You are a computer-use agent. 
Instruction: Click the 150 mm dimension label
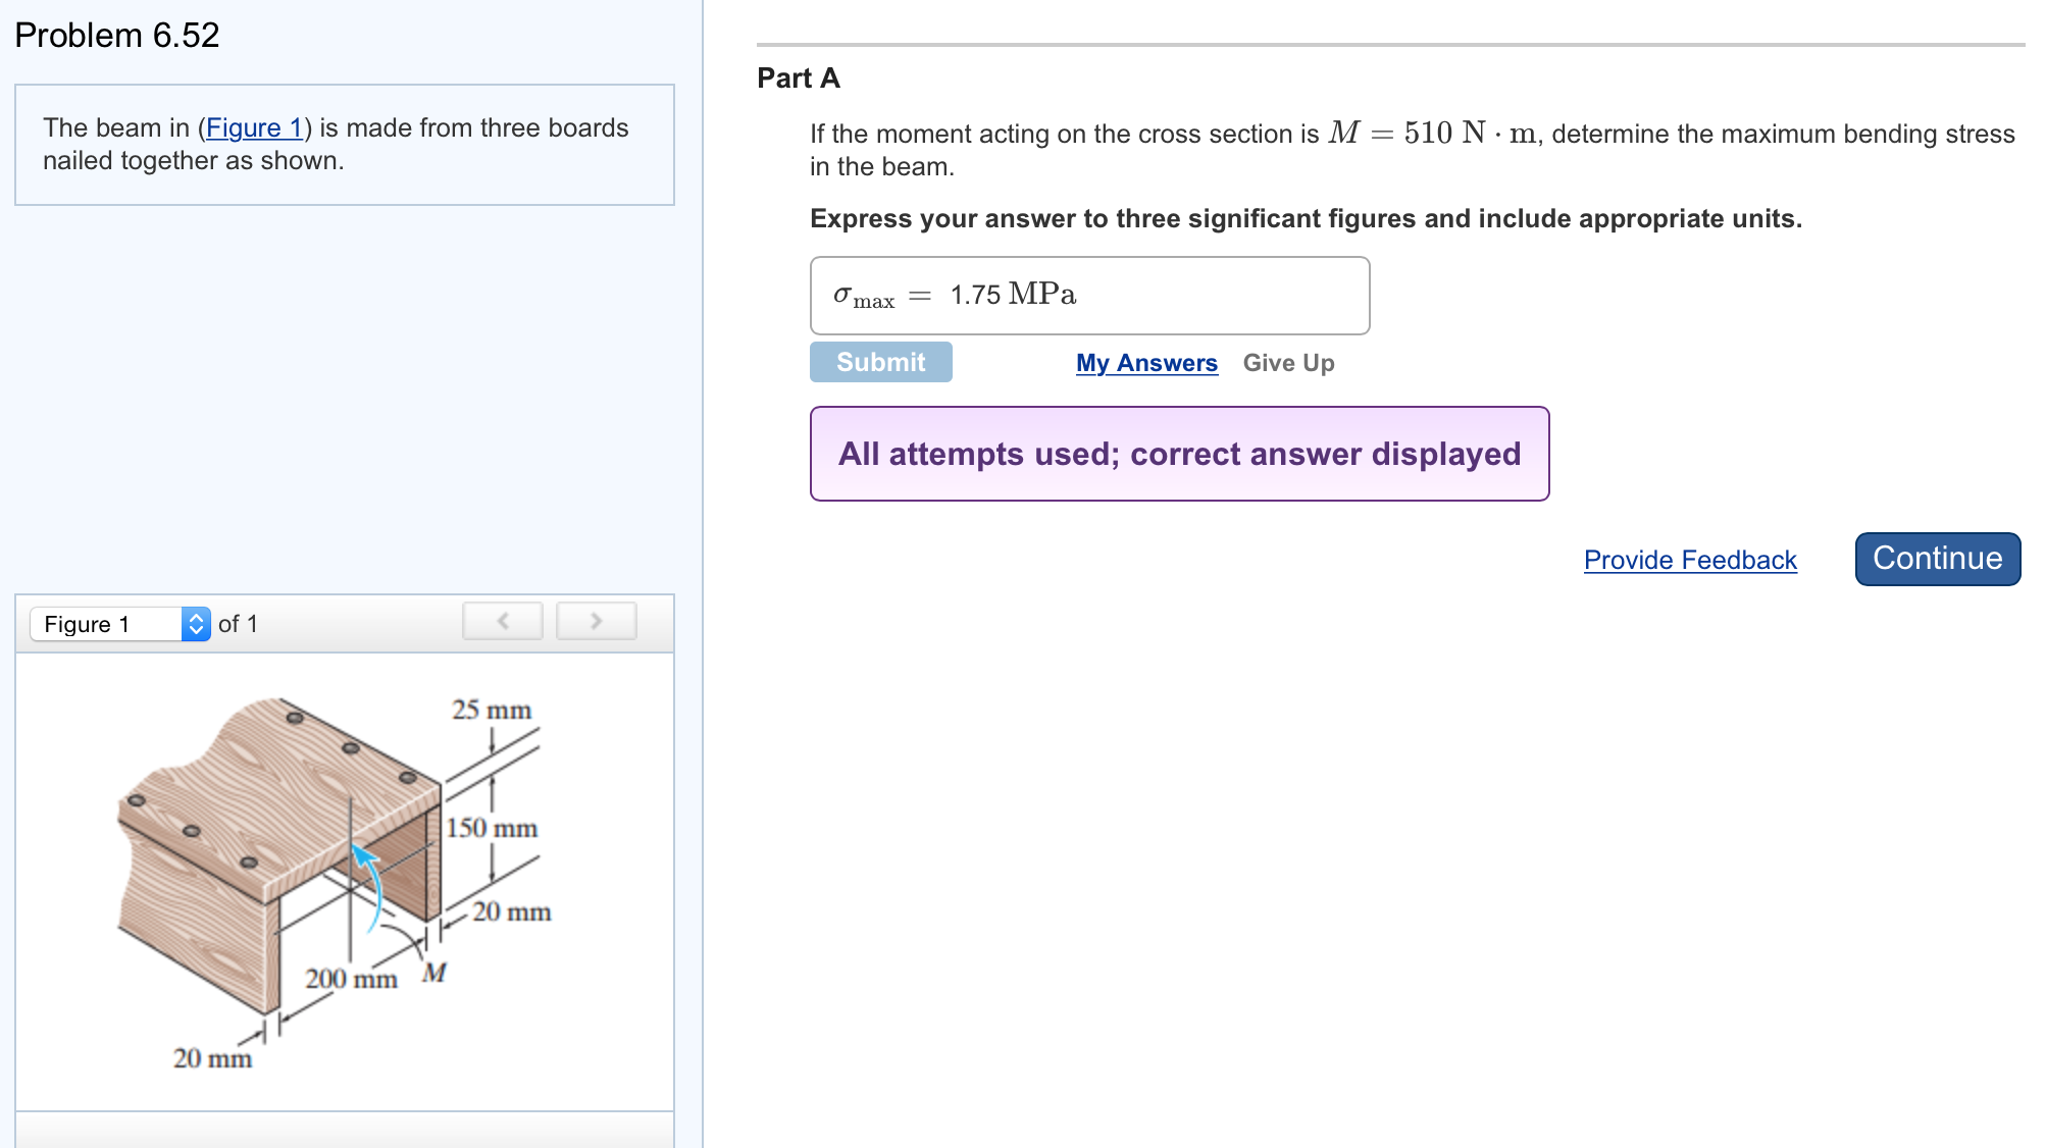492,828
